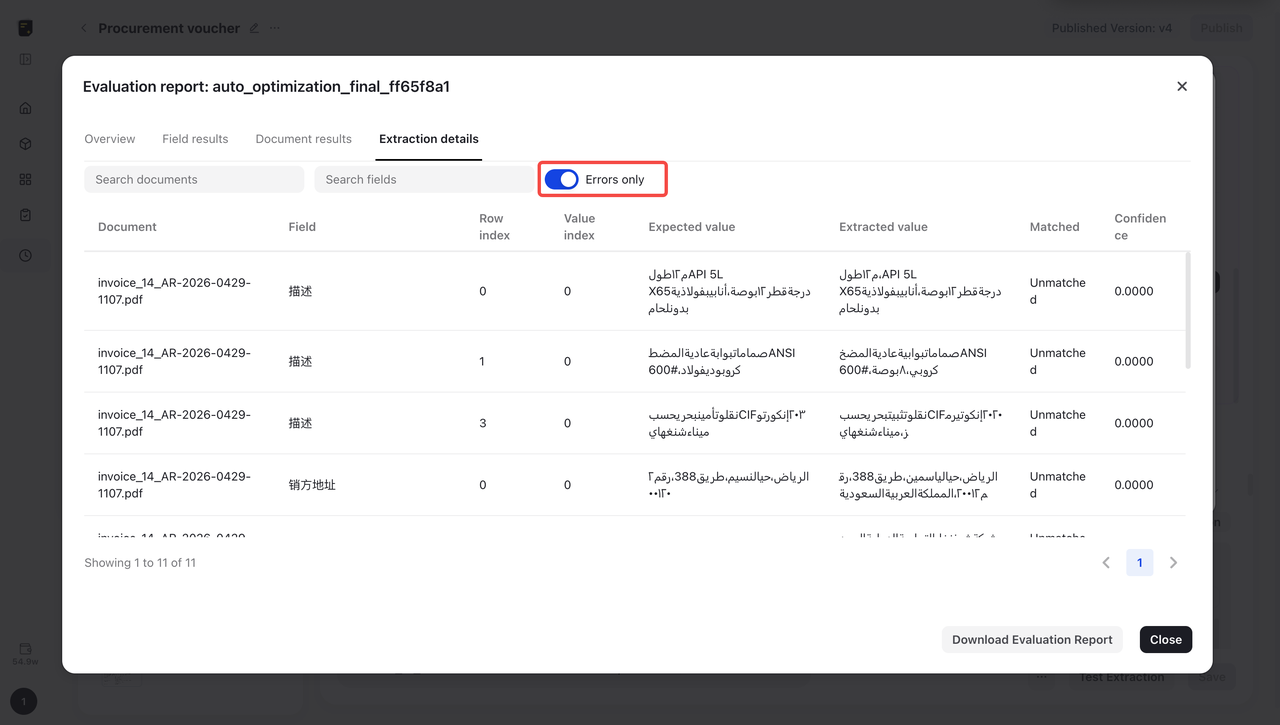Image resolution: width=1280 pixels, height=725 pixels.
Task: Open the grid apps icon in sidebar
Action: click(26, 180)
